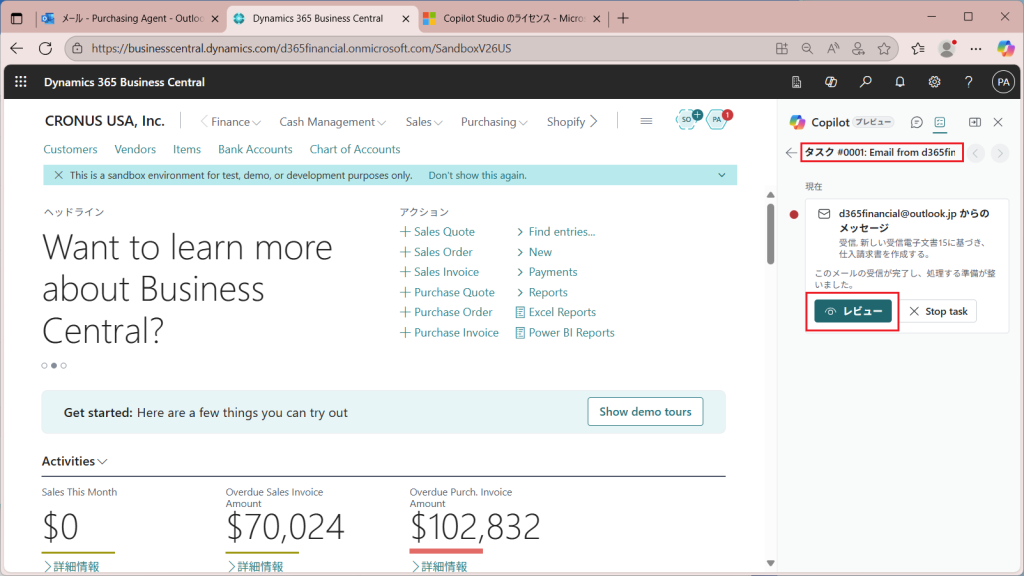Open a new browser tab

click(623, 18)
